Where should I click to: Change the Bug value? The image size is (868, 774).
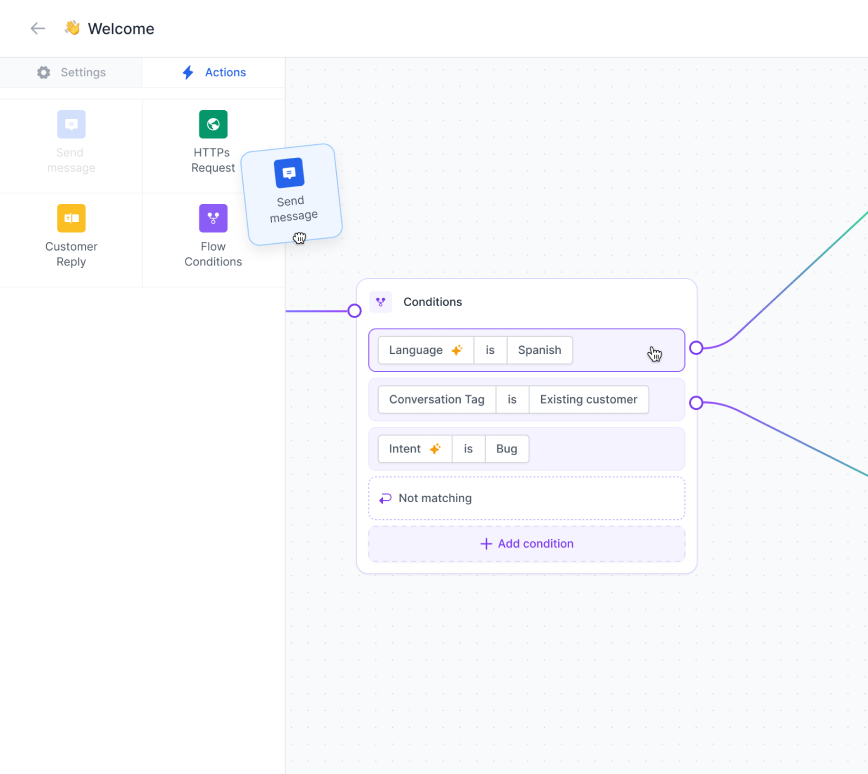(507, 448)
